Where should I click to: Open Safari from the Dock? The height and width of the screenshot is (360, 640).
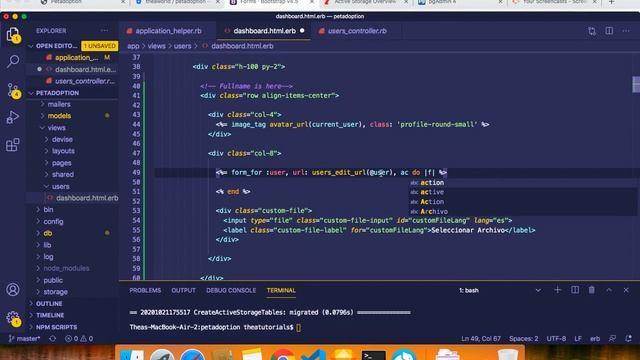(192, 356)
